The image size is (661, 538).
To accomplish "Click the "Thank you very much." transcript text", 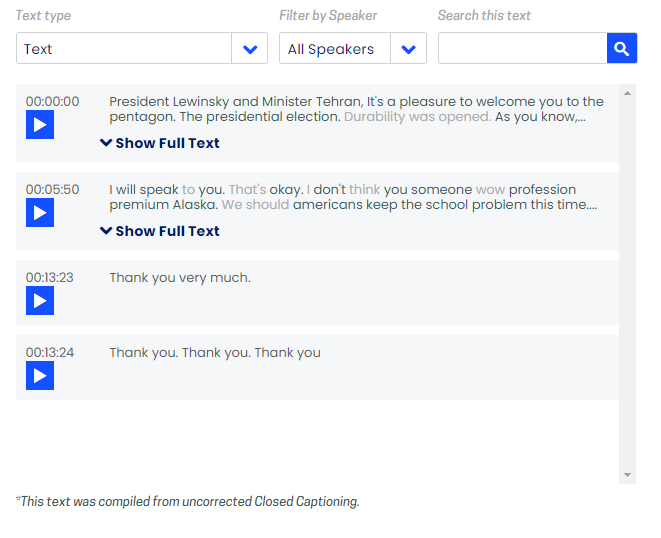I will pos(180,278).
